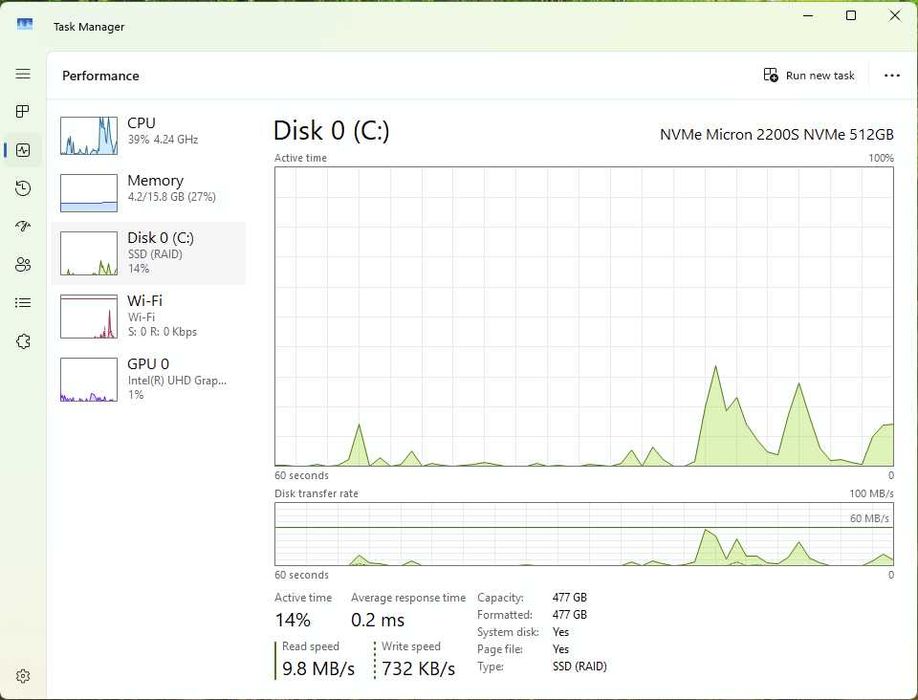This screenshot has width=918, height=700.
Task: Open the Startup apps page icon
Action: point(23,226)
